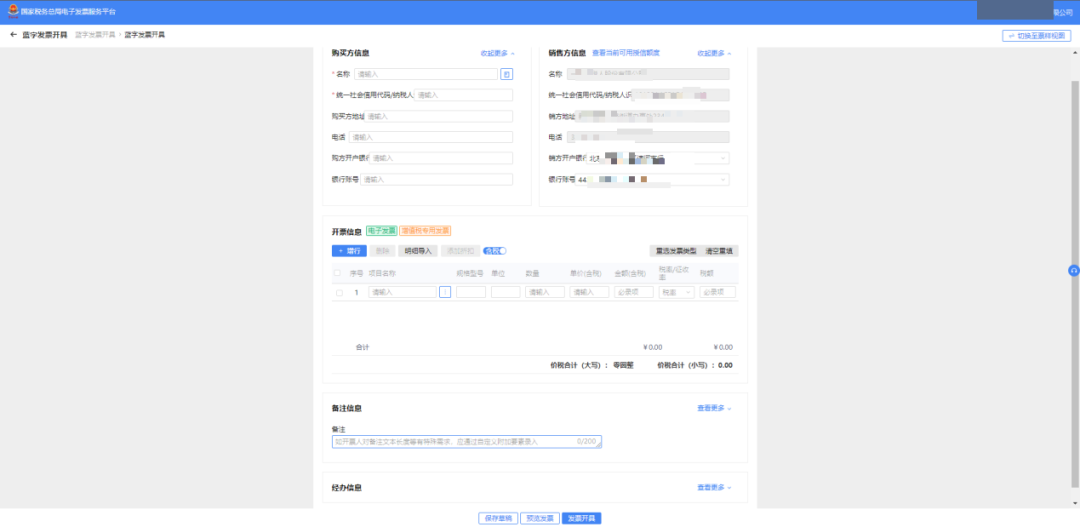Viewport: 1080px width, 527px height.
Task: Check the checkbox for row 1
Action: (339, 292)
